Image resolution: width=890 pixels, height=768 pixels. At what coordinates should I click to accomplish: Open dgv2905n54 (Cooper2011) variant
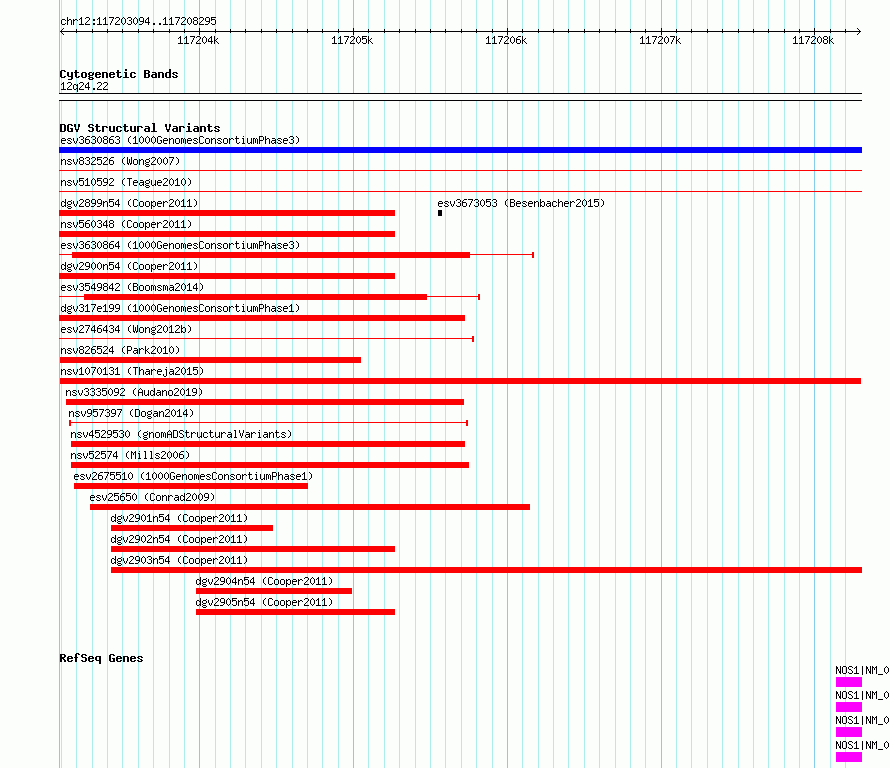point(265,602)
